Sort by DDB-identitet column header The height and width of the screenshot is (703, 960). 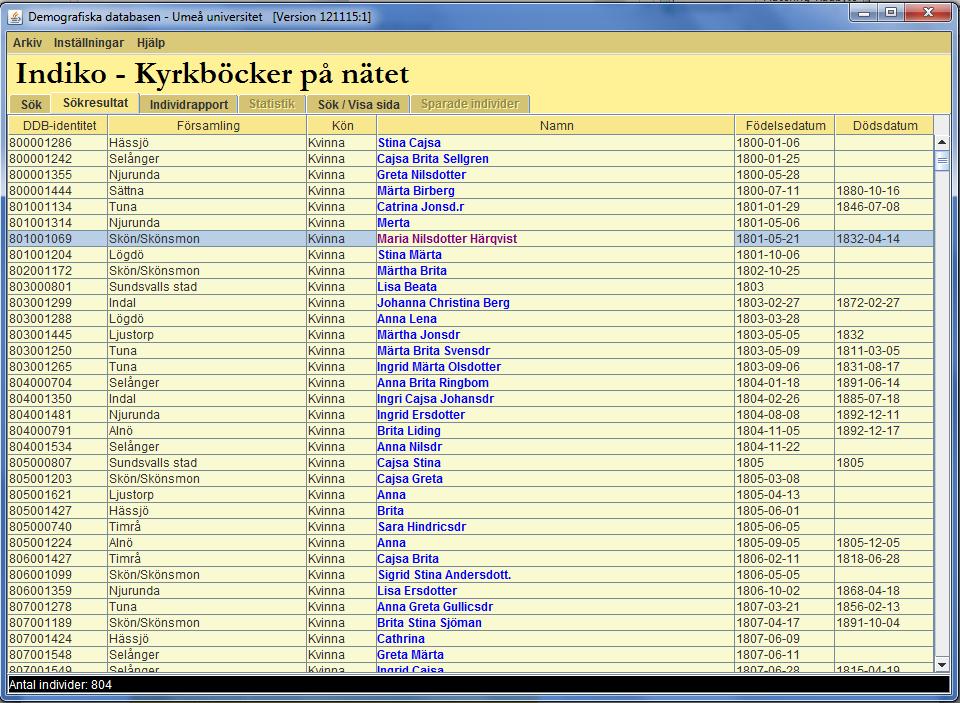point(59,126)
